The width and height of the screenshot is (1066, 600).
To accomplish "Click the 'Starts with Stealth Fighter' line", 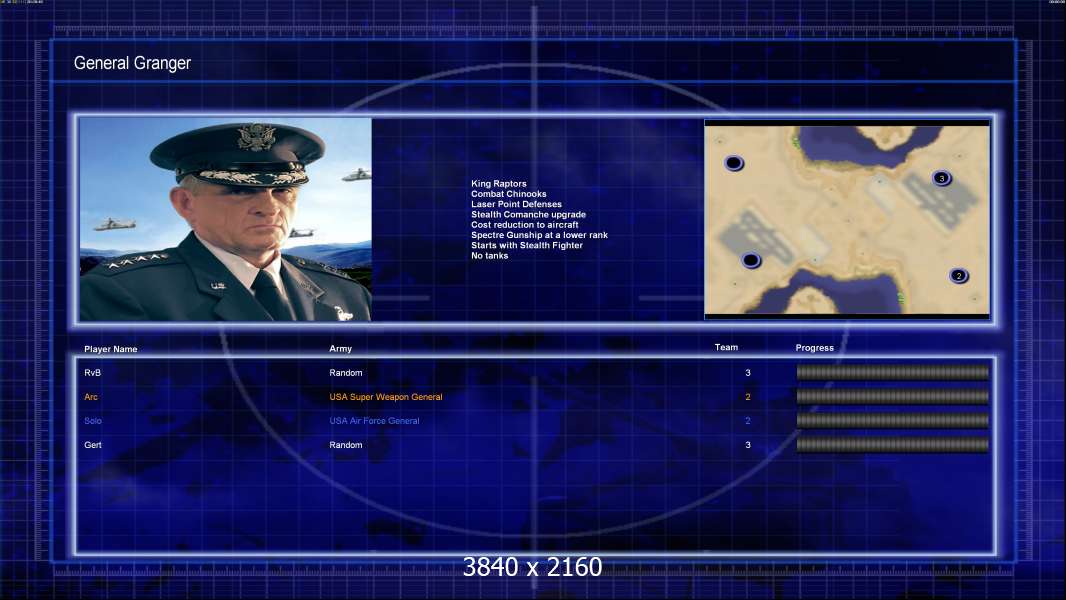I will (527, 245).
